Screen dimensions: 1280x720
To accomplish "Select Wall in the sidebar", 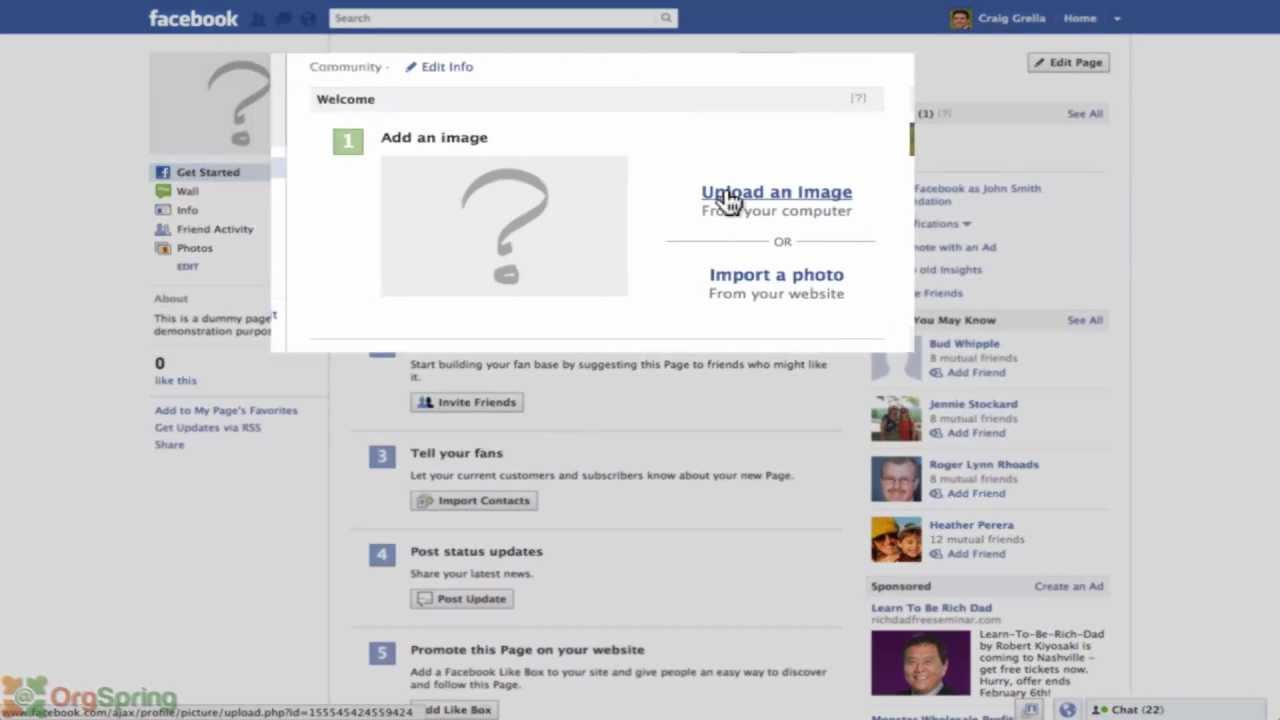I will [x=188, y=191].
